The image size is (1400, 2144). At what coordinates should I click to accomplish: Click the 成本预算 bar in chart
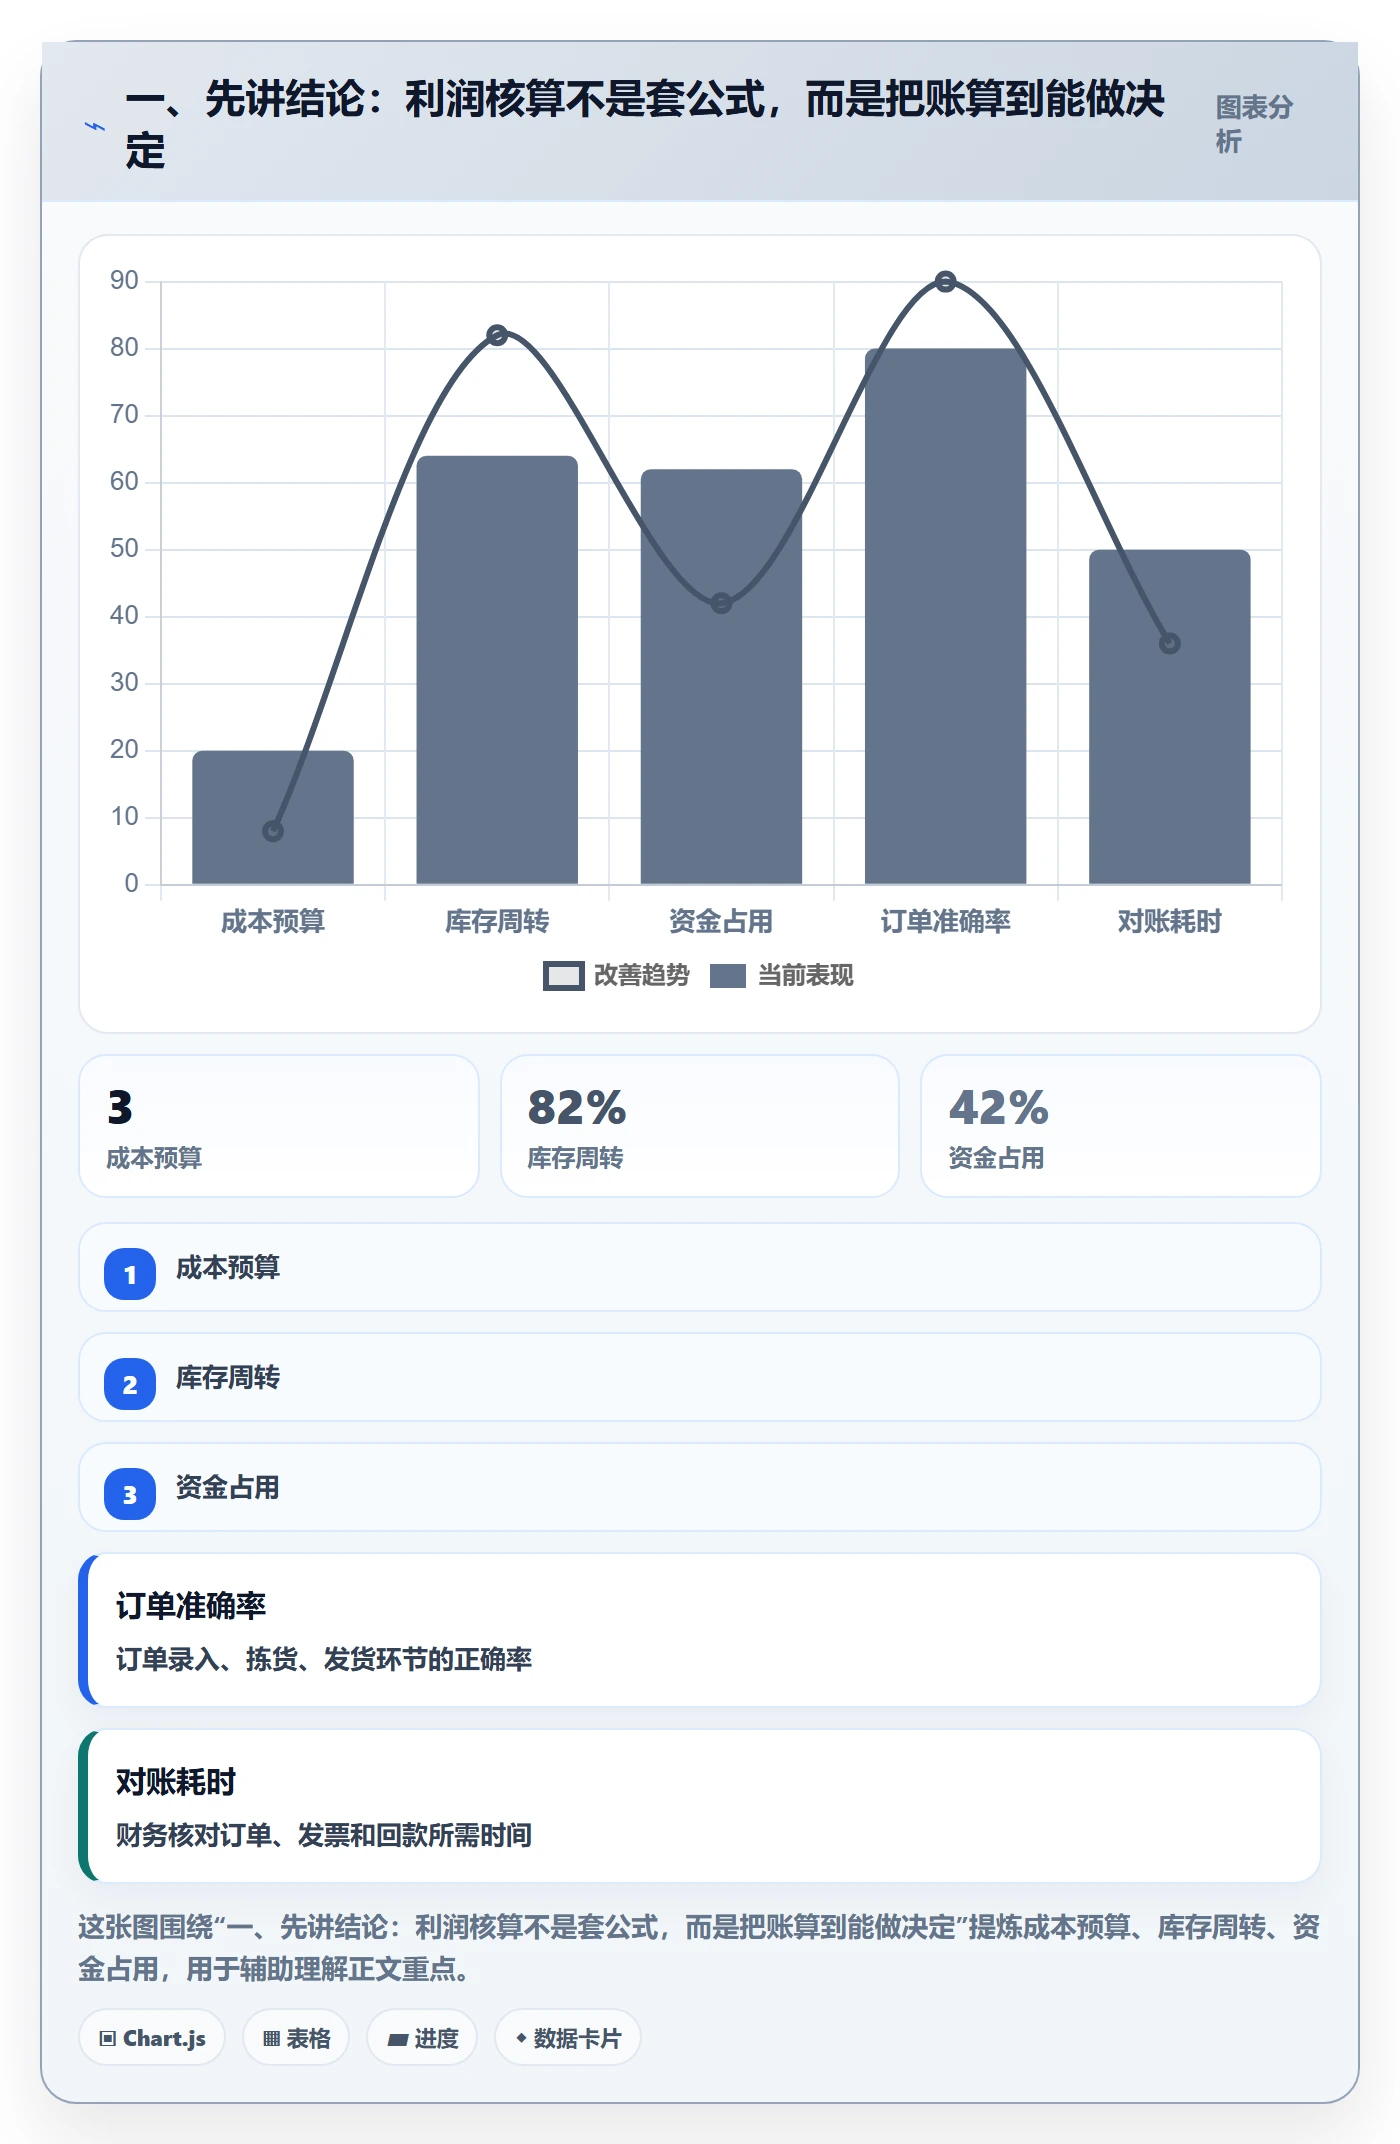pyautogui.click(x=273, y=817)
